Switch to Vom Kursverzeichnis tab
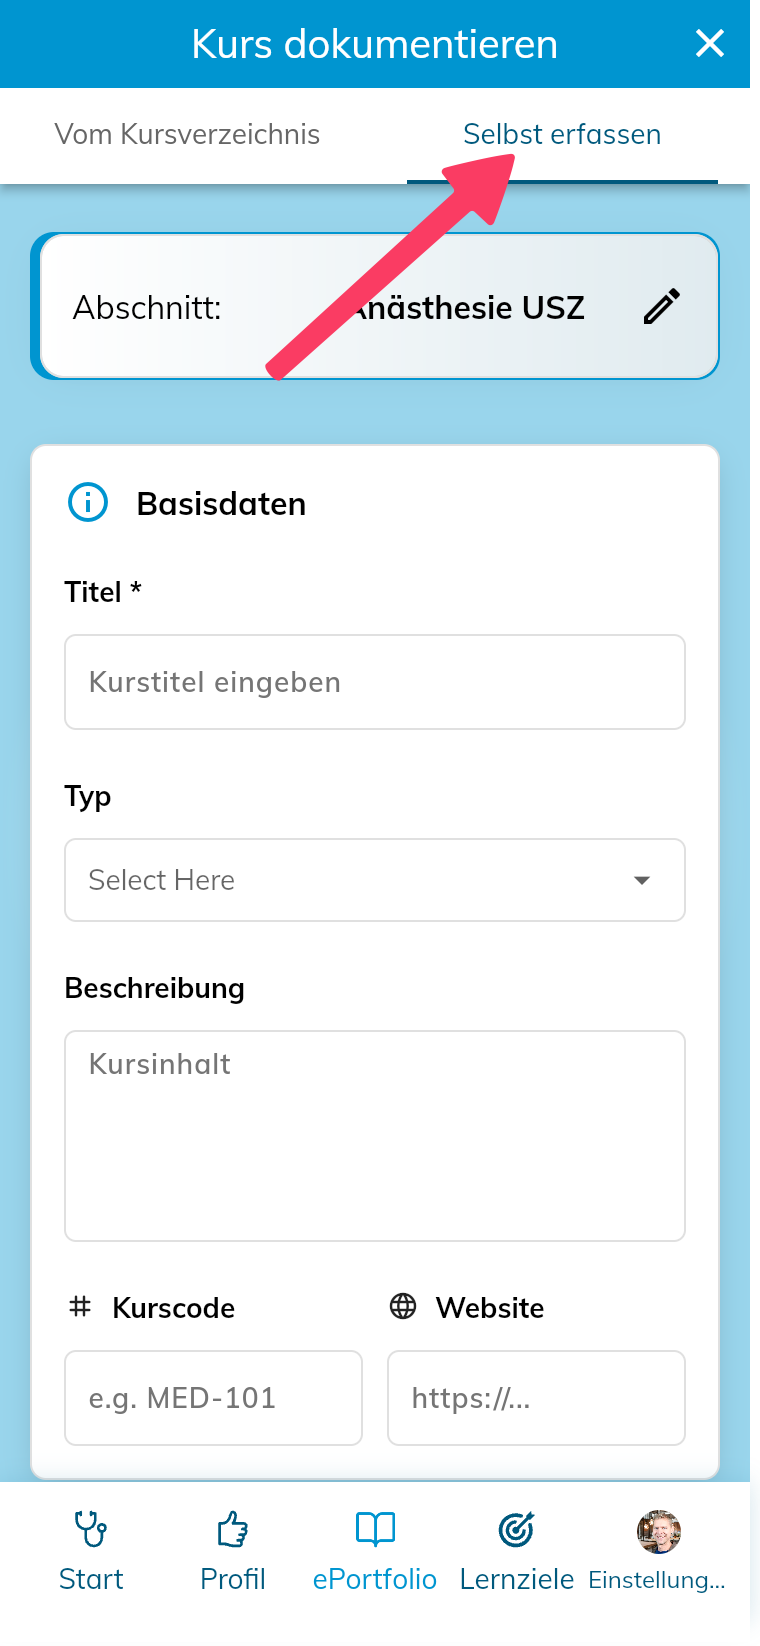Screen dimensions: 760x1646 tap(187, 134)
